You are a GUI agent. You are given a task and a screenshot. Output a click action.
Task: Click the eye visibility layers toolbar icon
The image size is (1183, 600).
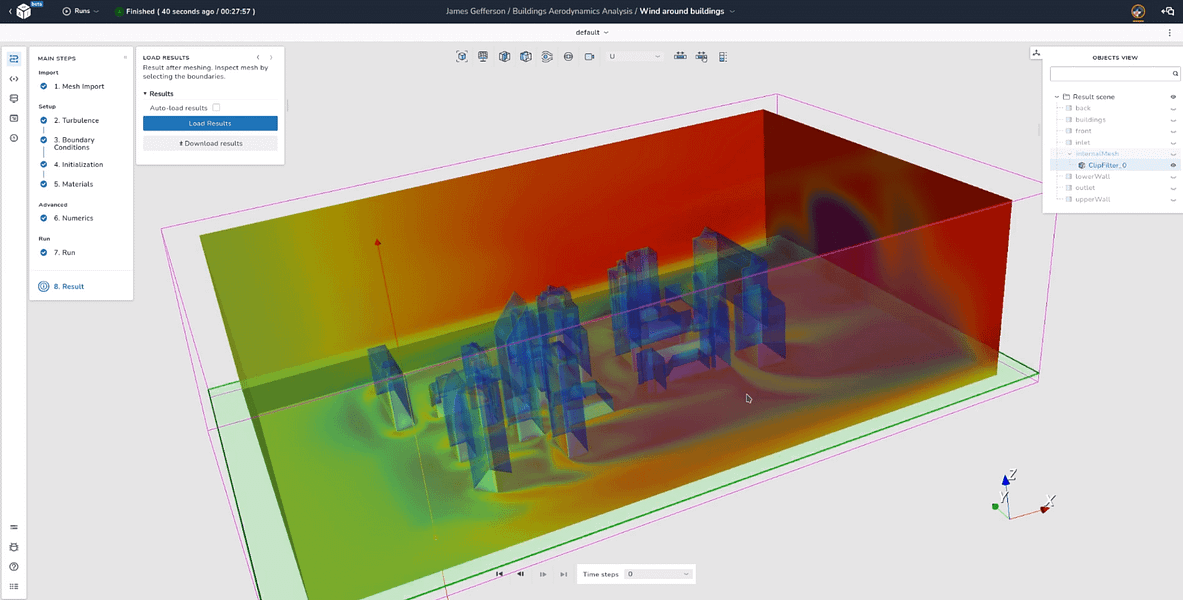tap(547, 57)
